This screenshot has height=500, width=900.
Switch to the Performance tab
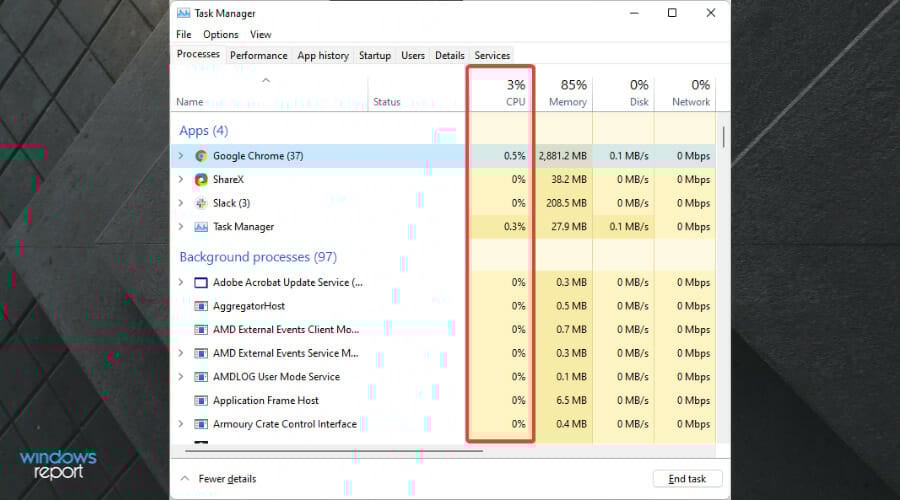(x=258, y=55)
